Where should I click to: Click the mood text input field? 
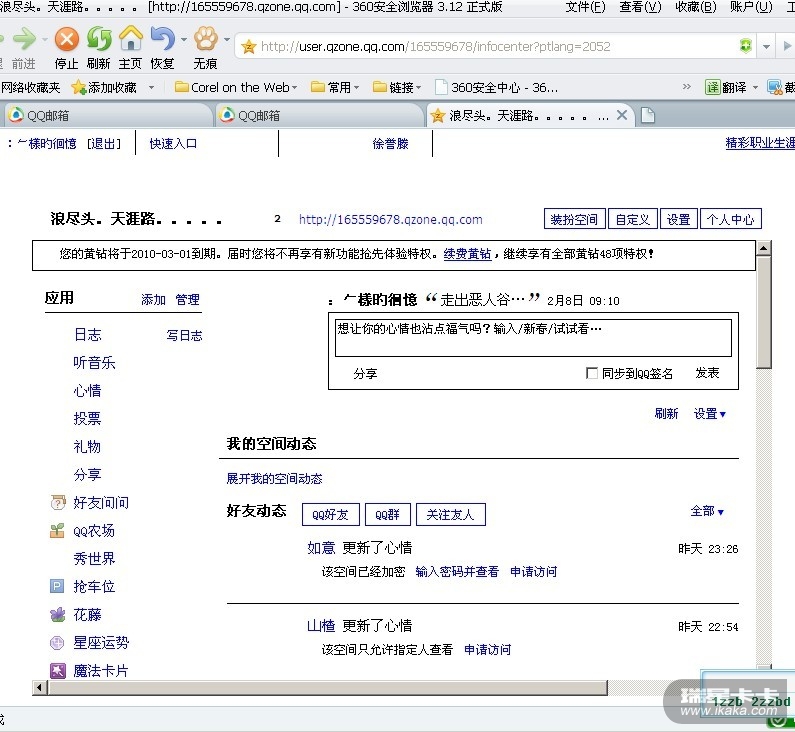point(533,338)
